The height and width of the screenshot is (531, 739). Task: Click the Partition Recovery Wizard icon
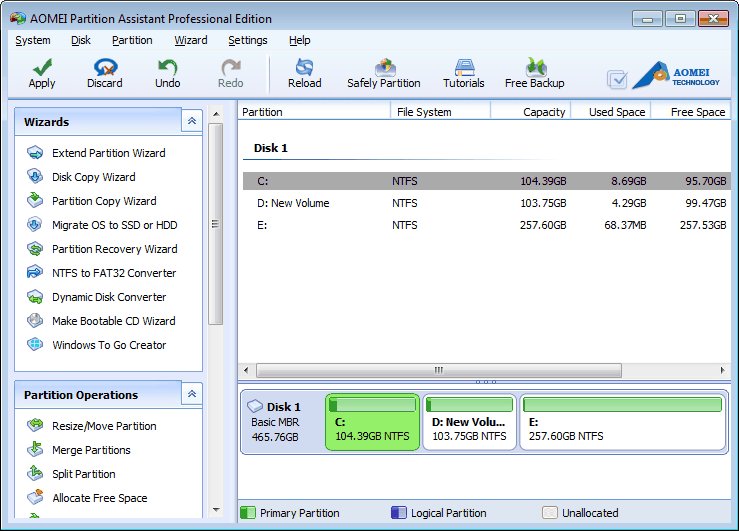tap(35, 248)
